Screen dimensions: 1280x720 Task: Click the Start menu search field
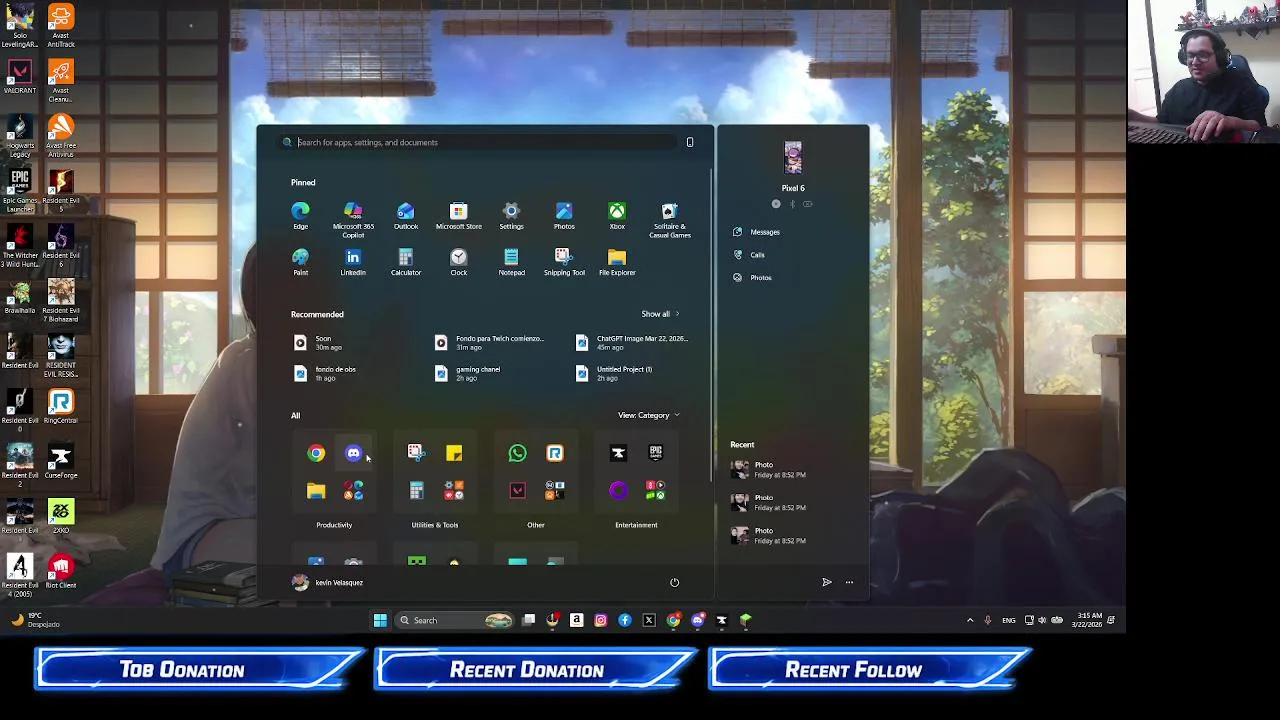pos(478,142)
